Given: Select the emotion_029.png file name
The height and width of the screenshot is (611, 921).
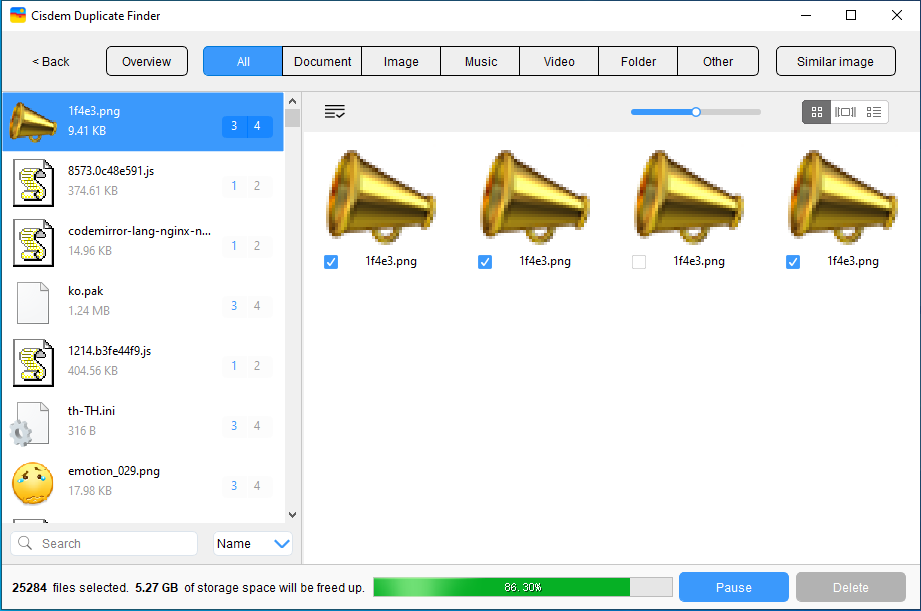Looking at the screenshot, I should pyautogui.click(x=114, y=471).
